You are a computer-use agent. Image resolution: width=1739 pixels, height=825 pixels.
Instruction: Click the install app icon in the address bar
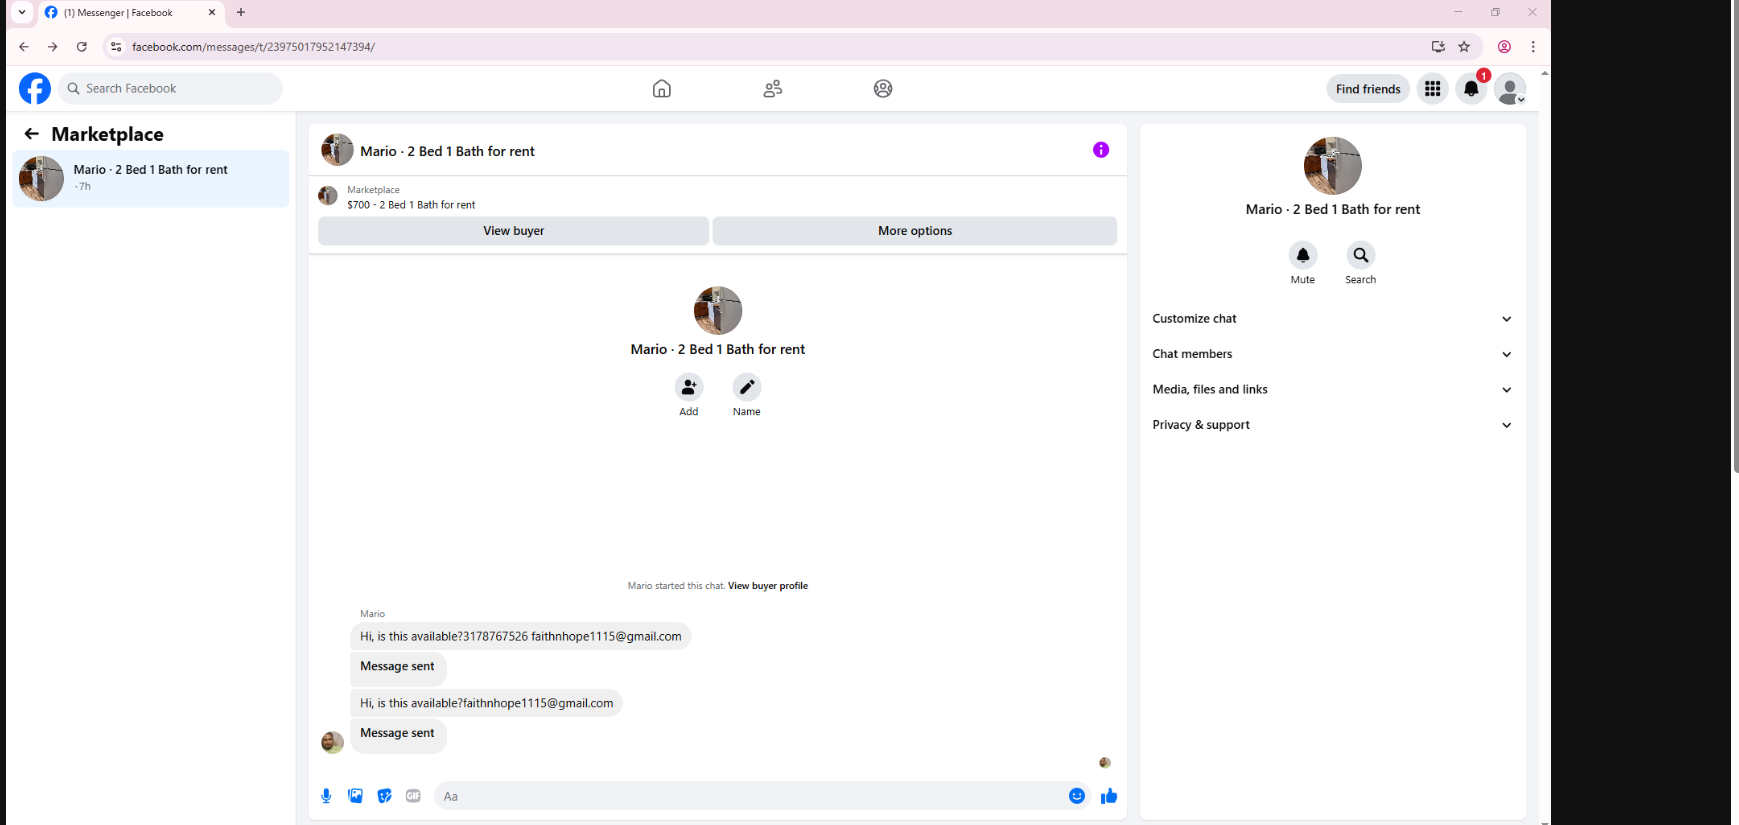point(1438,46)
